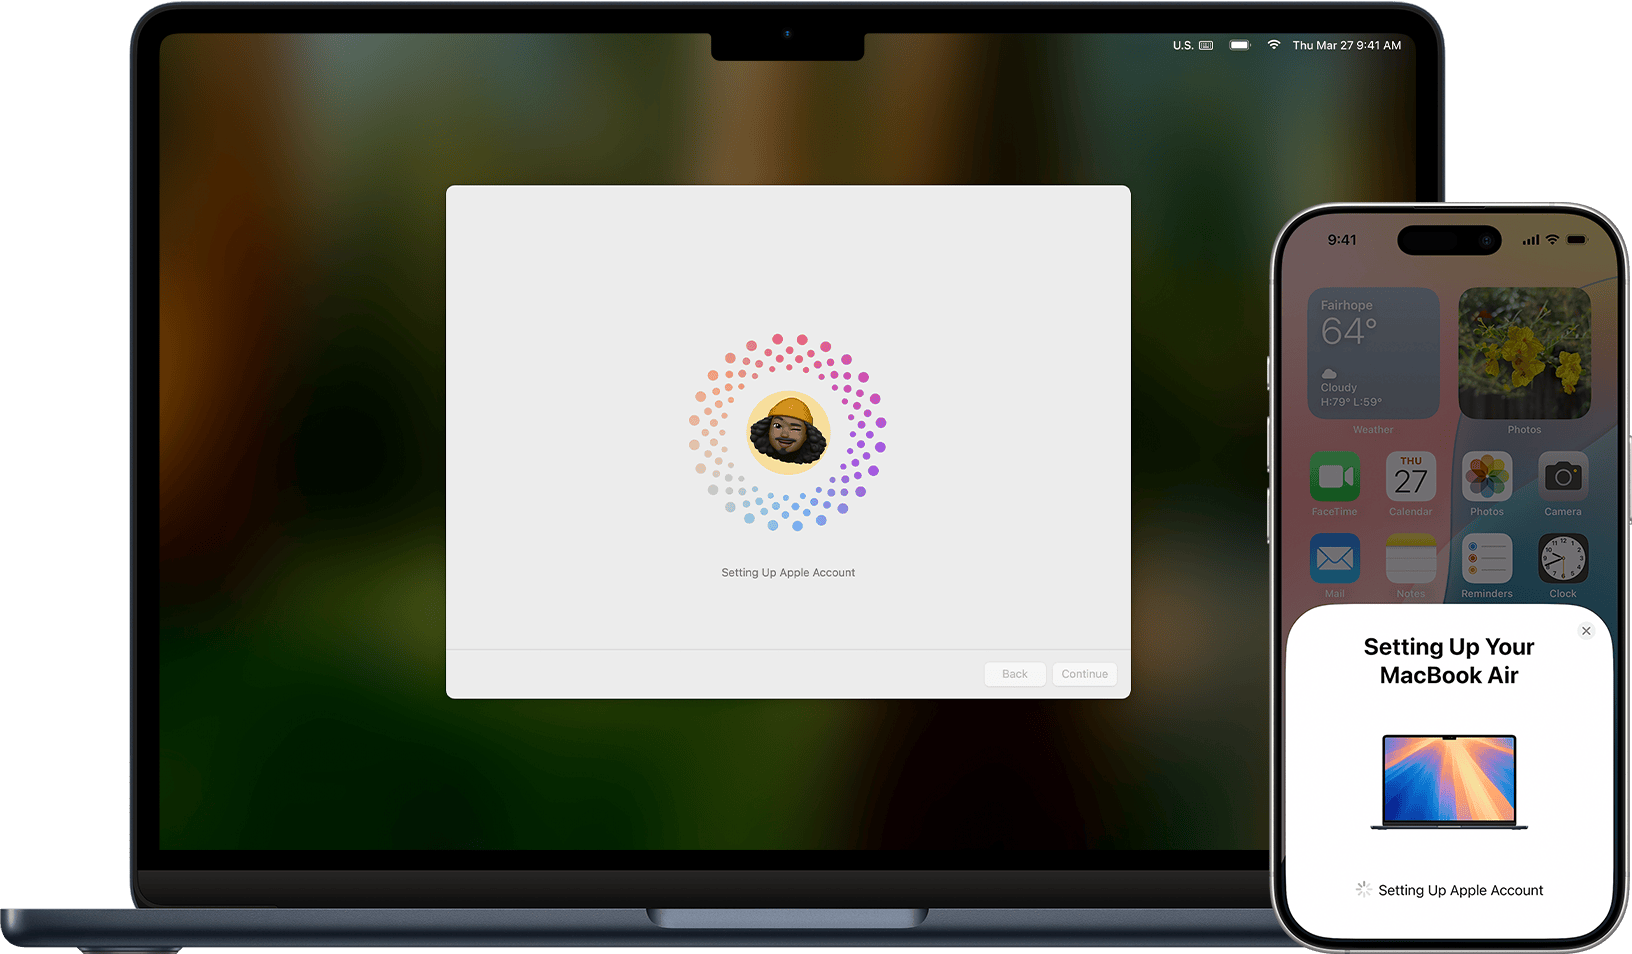This screenshot has height=954, width=1632.
Task: Tap the MacBook Air image on iPhone
Action: [1449, 782]
